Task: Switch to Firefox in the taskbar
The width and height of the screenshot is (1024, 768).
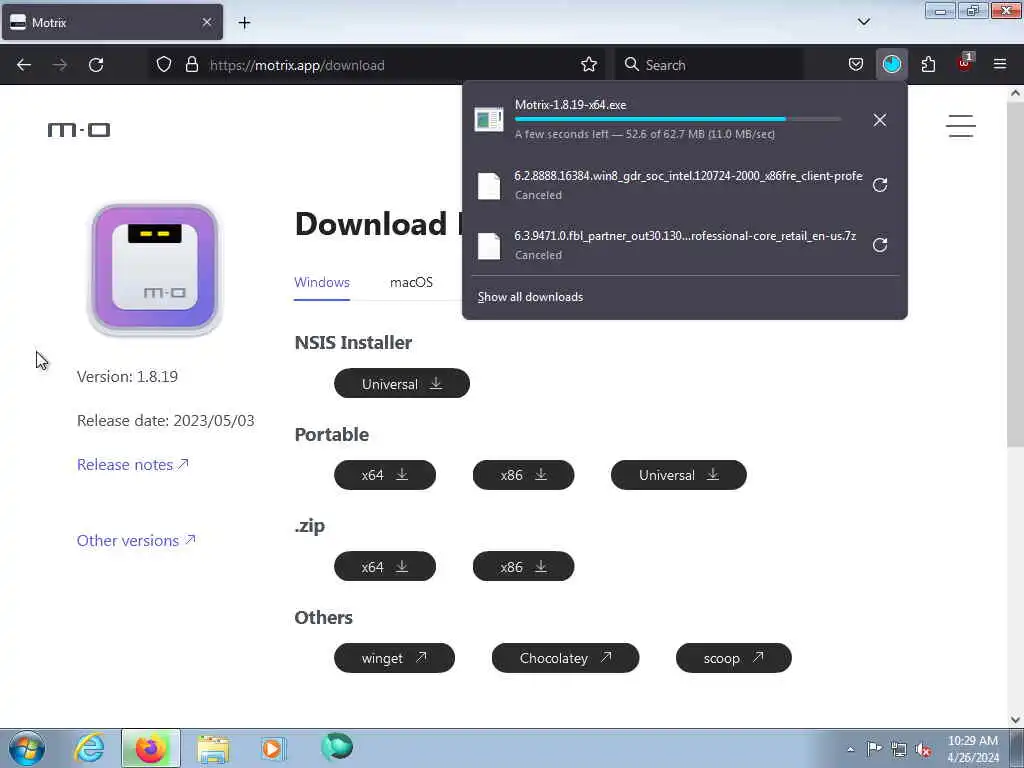Action: coord(150,748)
